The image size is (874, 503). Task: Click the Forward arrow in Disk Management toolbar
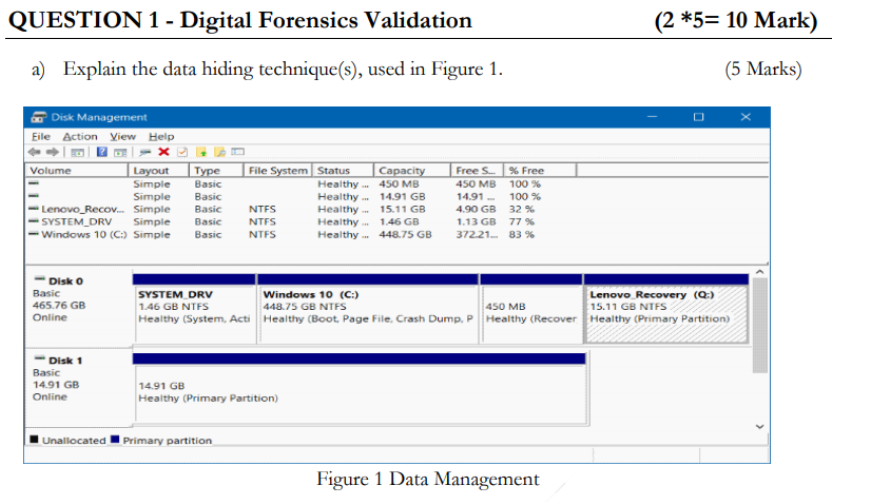pyautogui.click(x=52, y=152)
